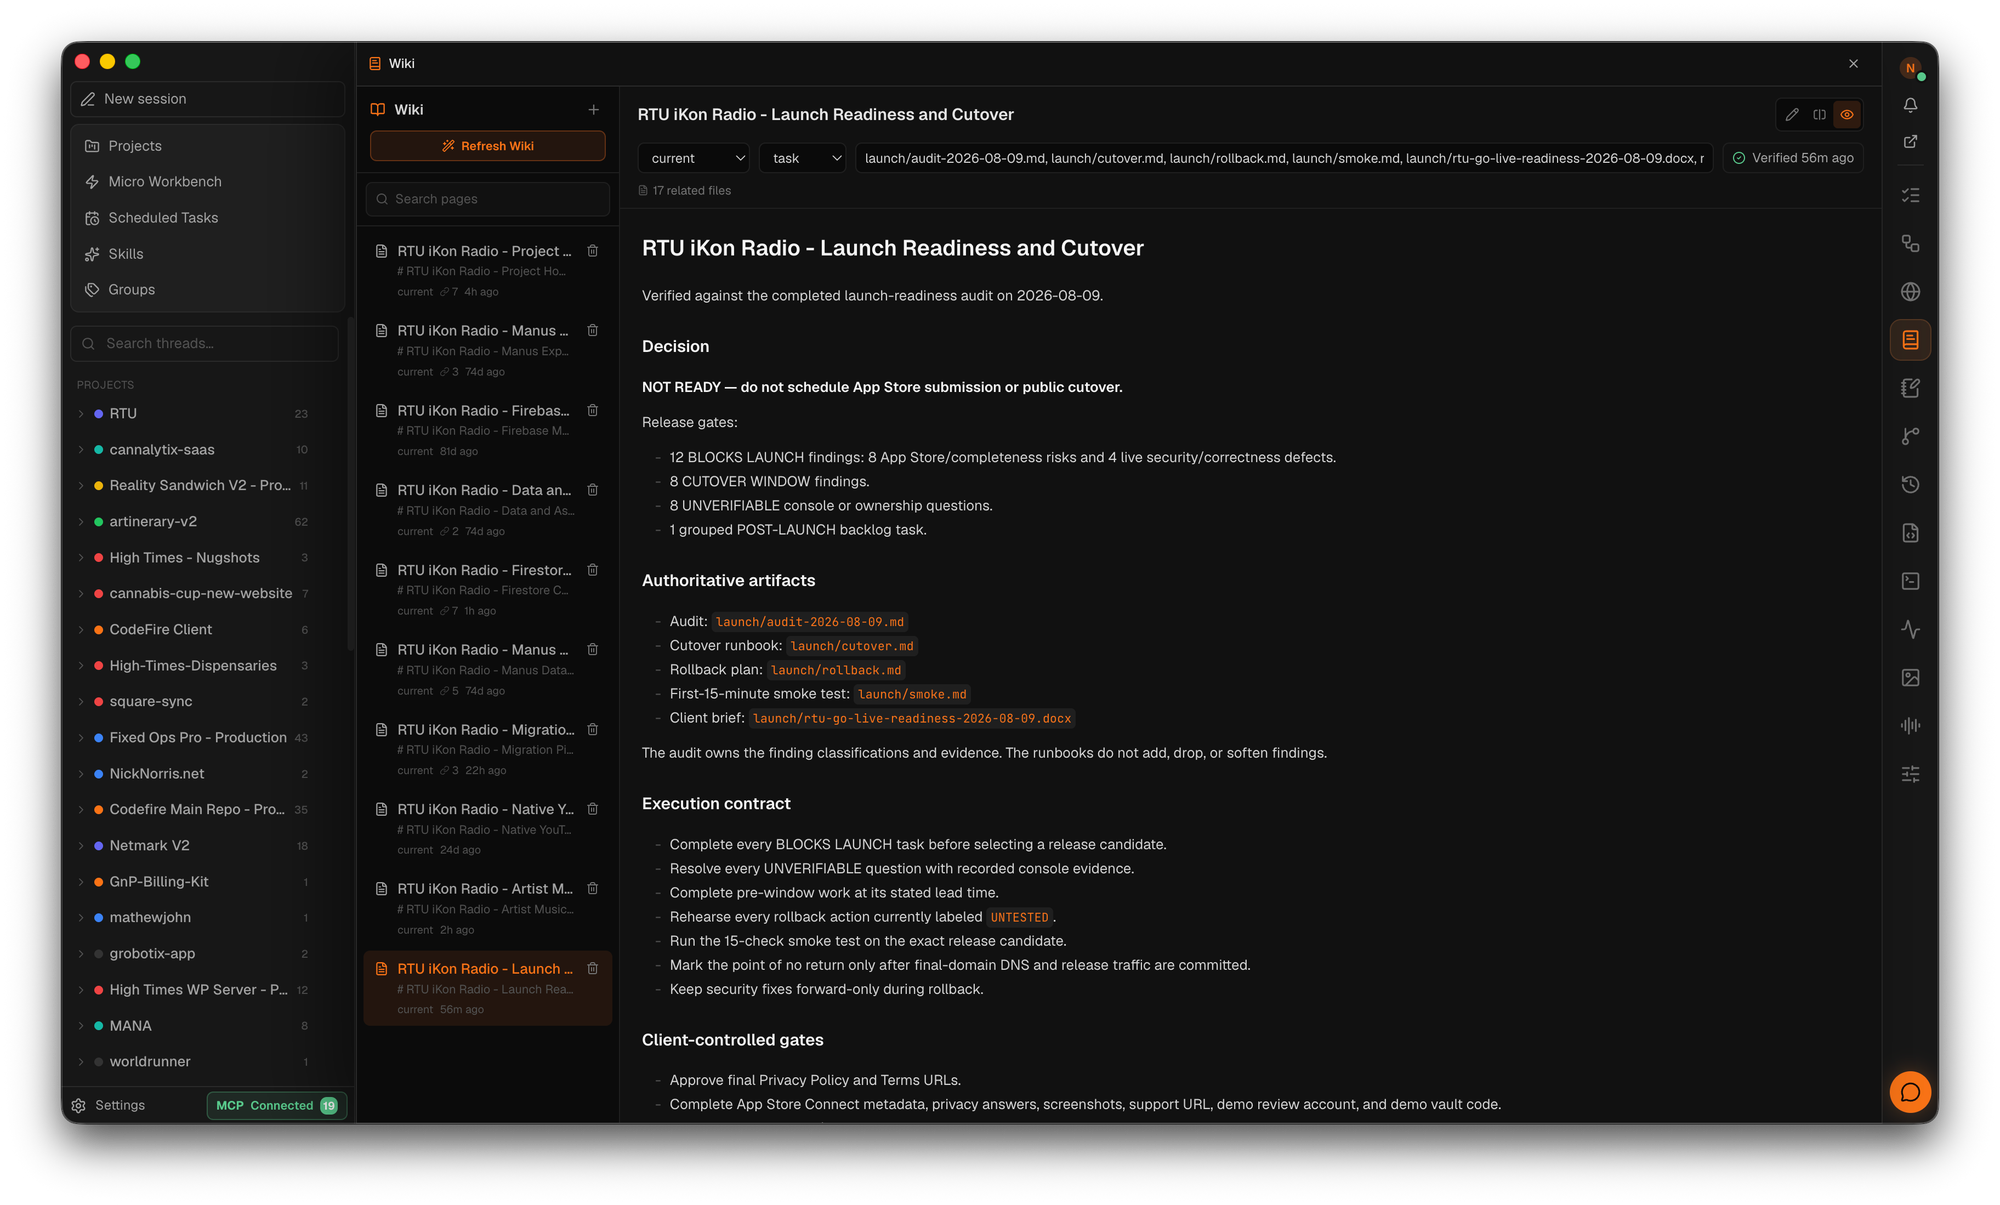Expand the cannalytix-saas project
The image size is (2000, 1205).
tap(81, 450)
